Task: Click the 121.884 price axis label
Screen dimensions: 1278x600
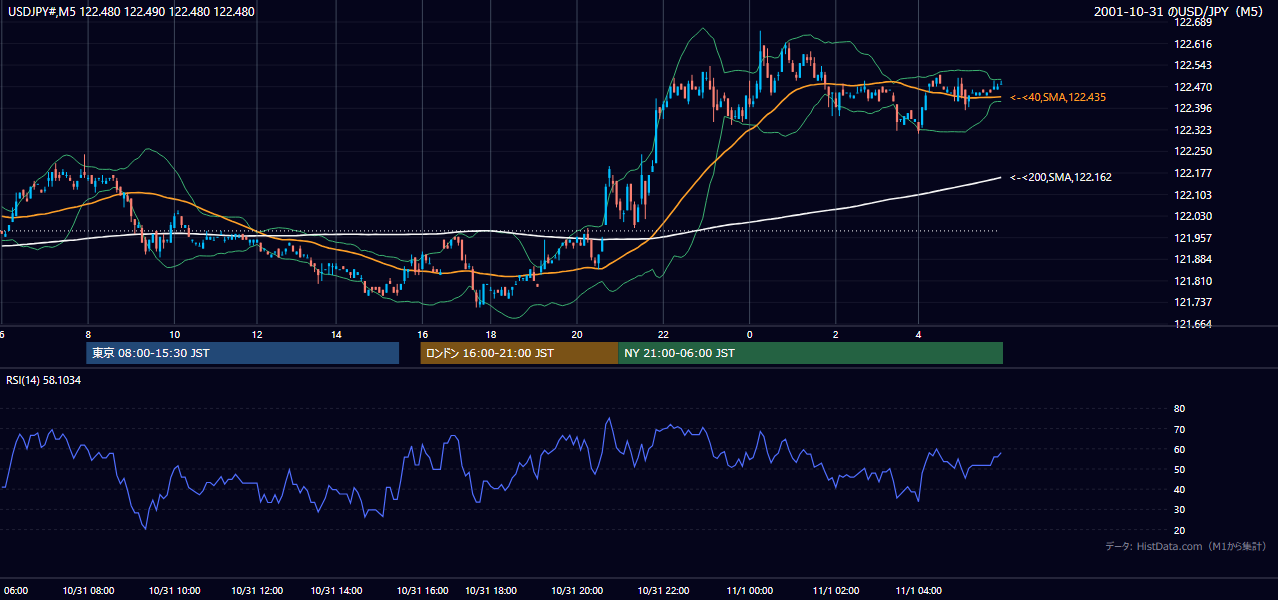Action: (x=1194, y=259)
